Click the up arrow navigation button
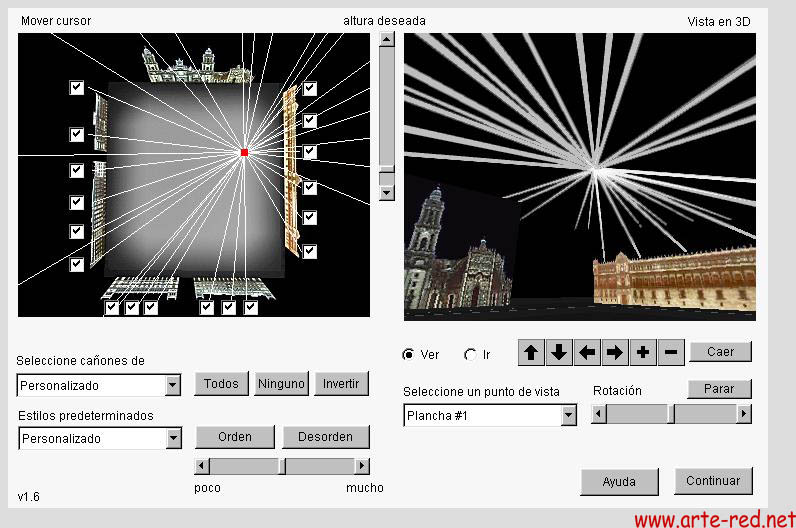This screenshot has height=528, width=796. 531,352
